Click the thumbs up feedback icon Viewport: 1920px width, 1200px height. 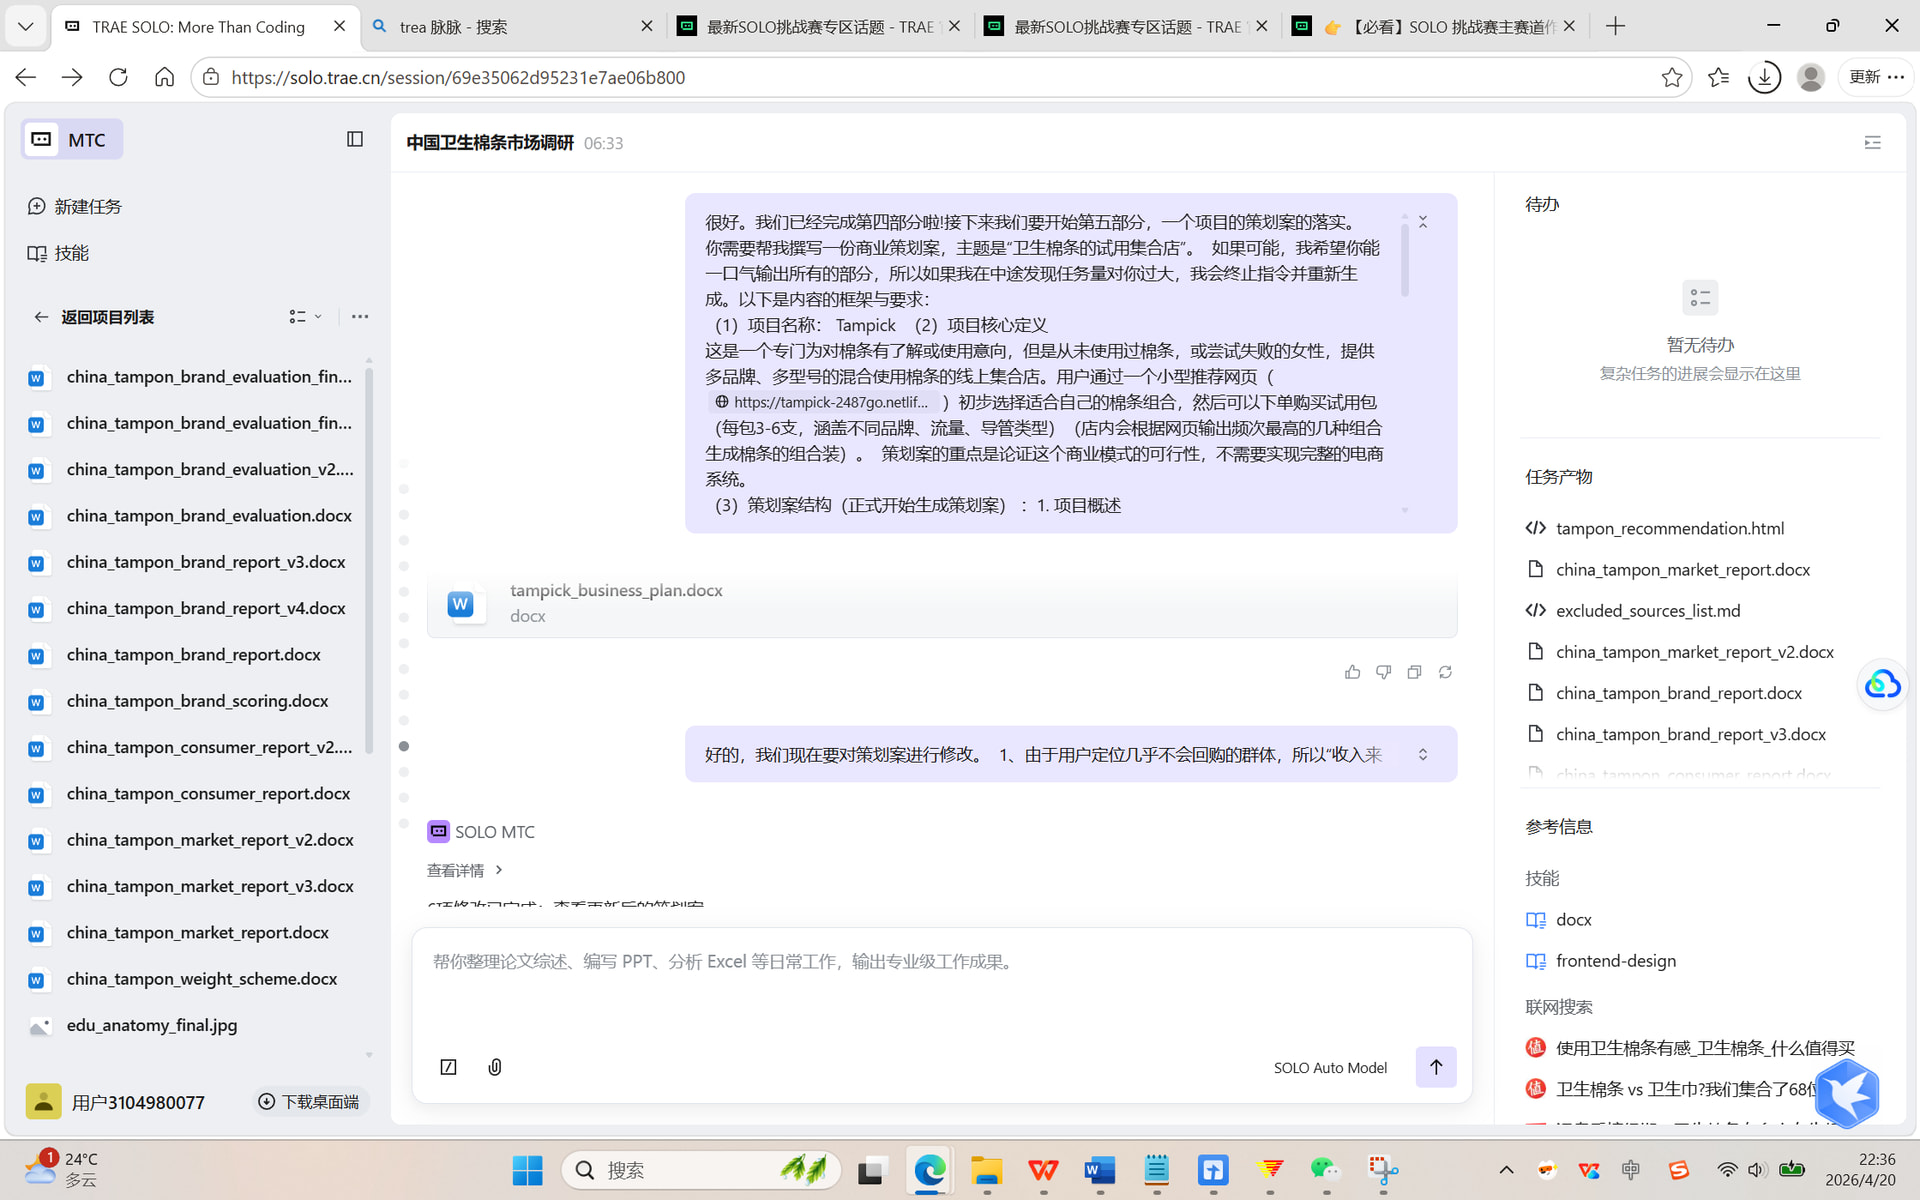[1352, 672]
